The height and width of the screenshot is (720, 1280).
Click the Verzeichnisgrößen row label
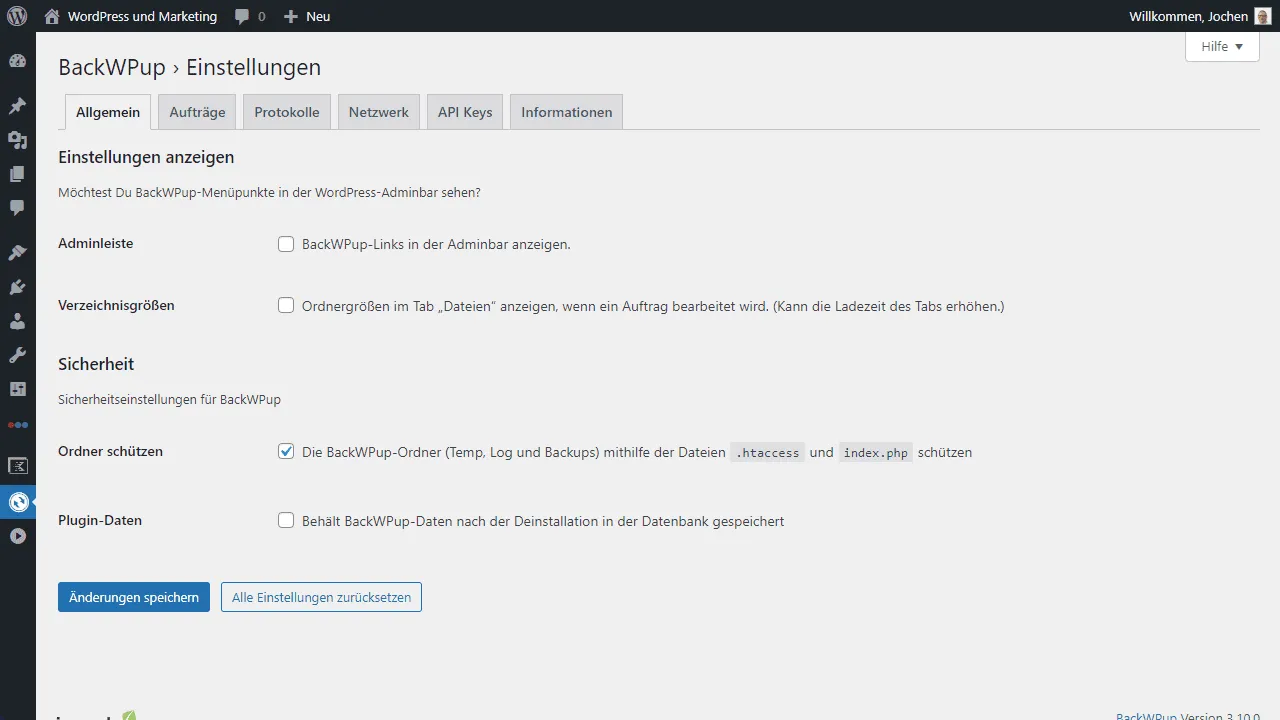pyautogui.click(x=116, y=305)
